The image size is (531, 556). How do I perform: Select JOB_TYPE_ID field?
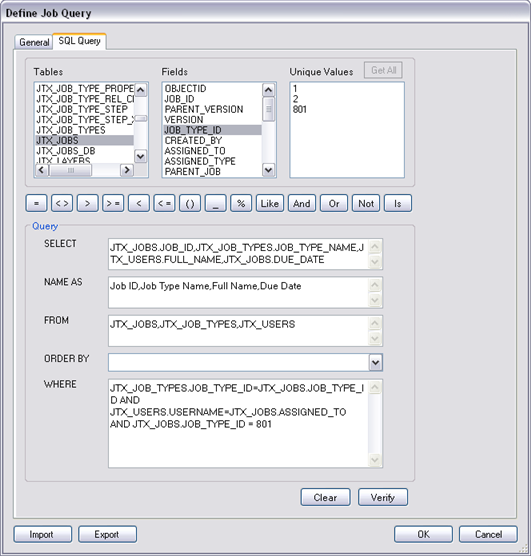pos(212,130)
